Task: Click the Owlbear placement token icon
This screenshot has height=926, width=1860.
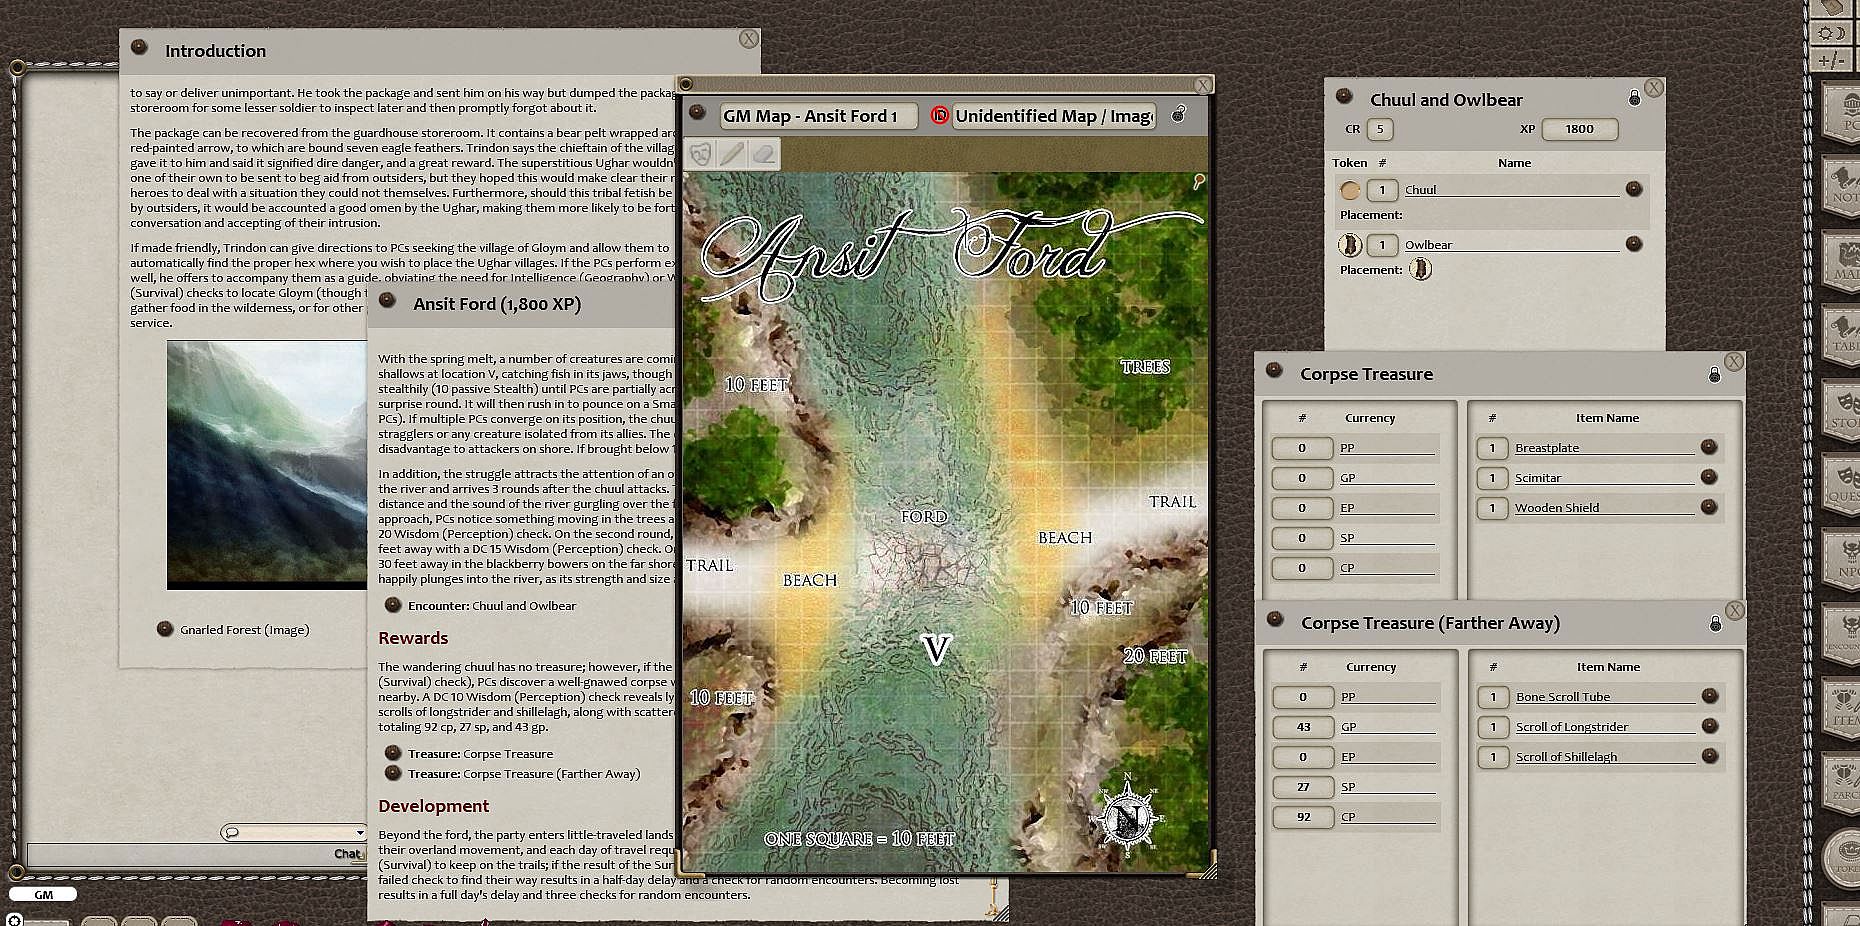Action: [1420, 269]
